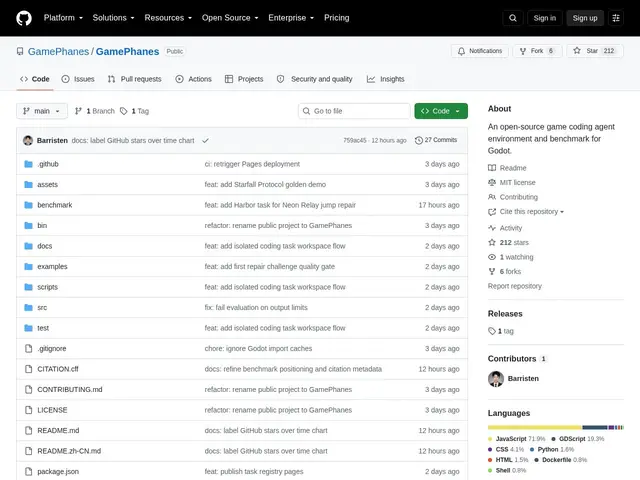Image resolution: width=640 pixels, height=480 pixels.
Task: Switch to the Actions tab
Action: (193, 79)
